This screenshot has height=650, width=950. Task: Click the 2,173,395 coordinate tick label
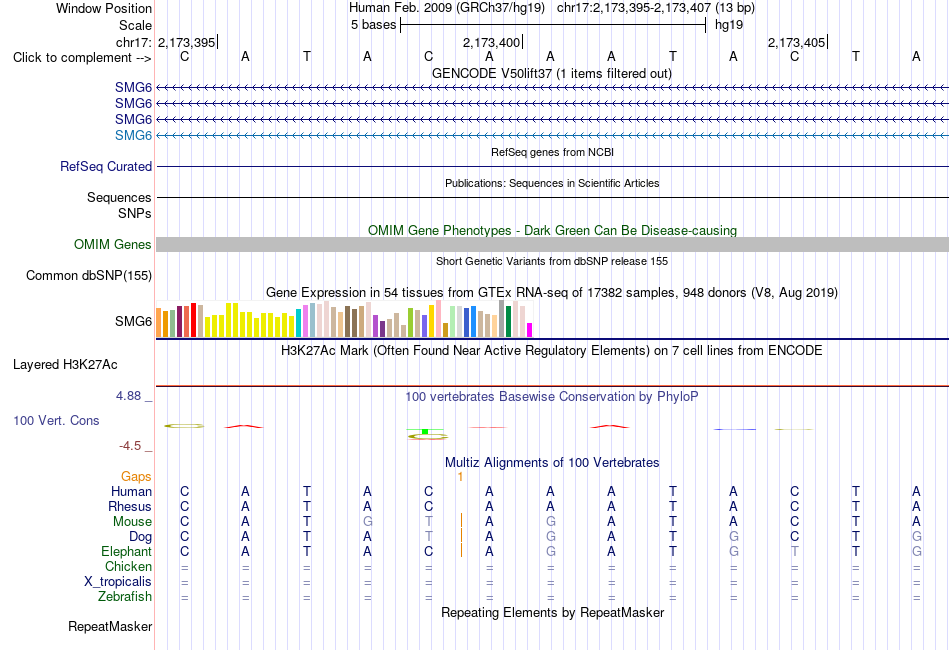click(187, 42)
